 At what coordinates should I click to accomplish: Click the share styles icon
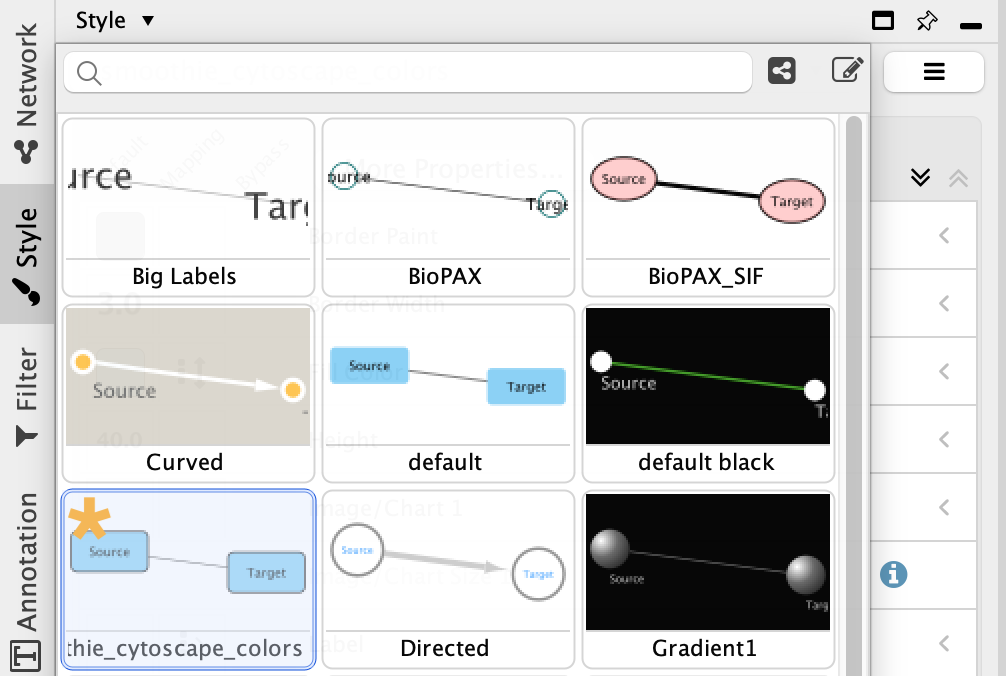tap(782, 71)
